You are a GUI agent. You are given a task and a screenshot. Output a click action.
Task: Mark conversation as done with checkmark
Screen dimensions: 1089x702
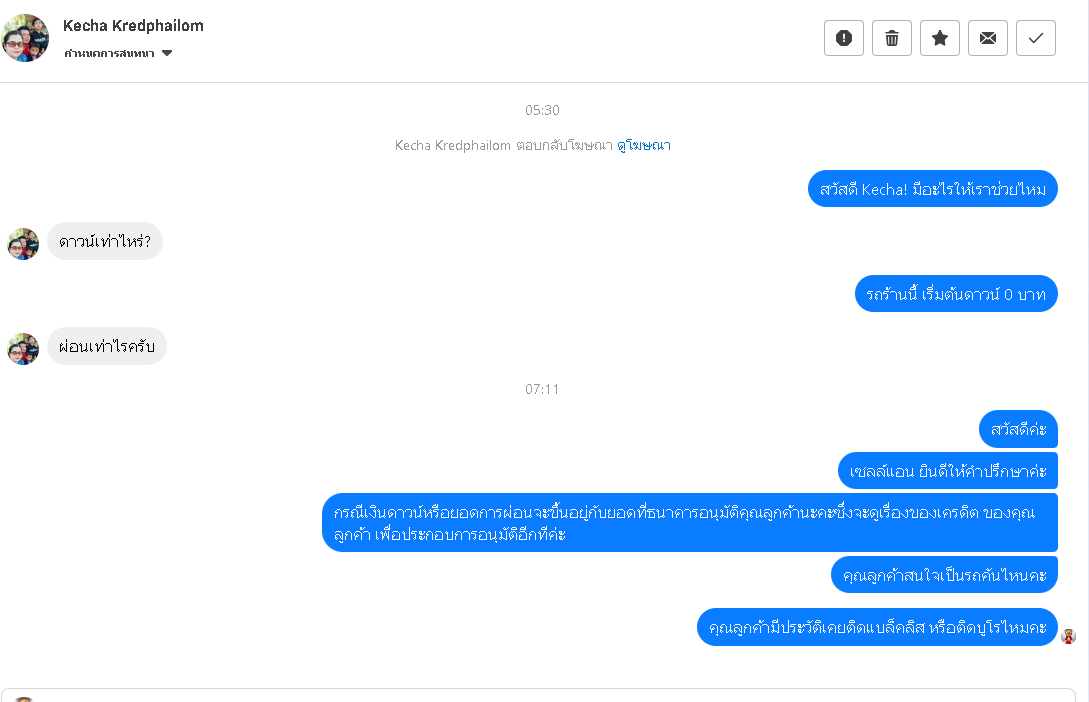[1036, 38]
